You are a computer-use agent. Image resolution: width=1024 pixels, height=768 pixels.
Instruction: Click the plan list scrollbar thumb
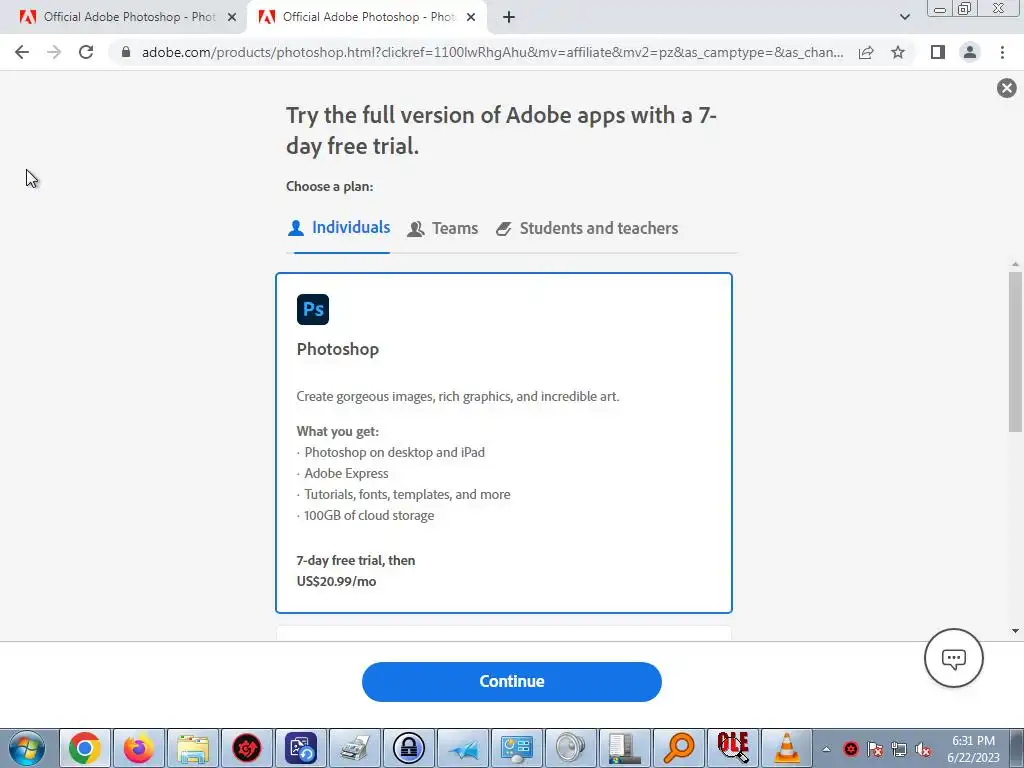pyautogui.click(x=1015, y=351)
